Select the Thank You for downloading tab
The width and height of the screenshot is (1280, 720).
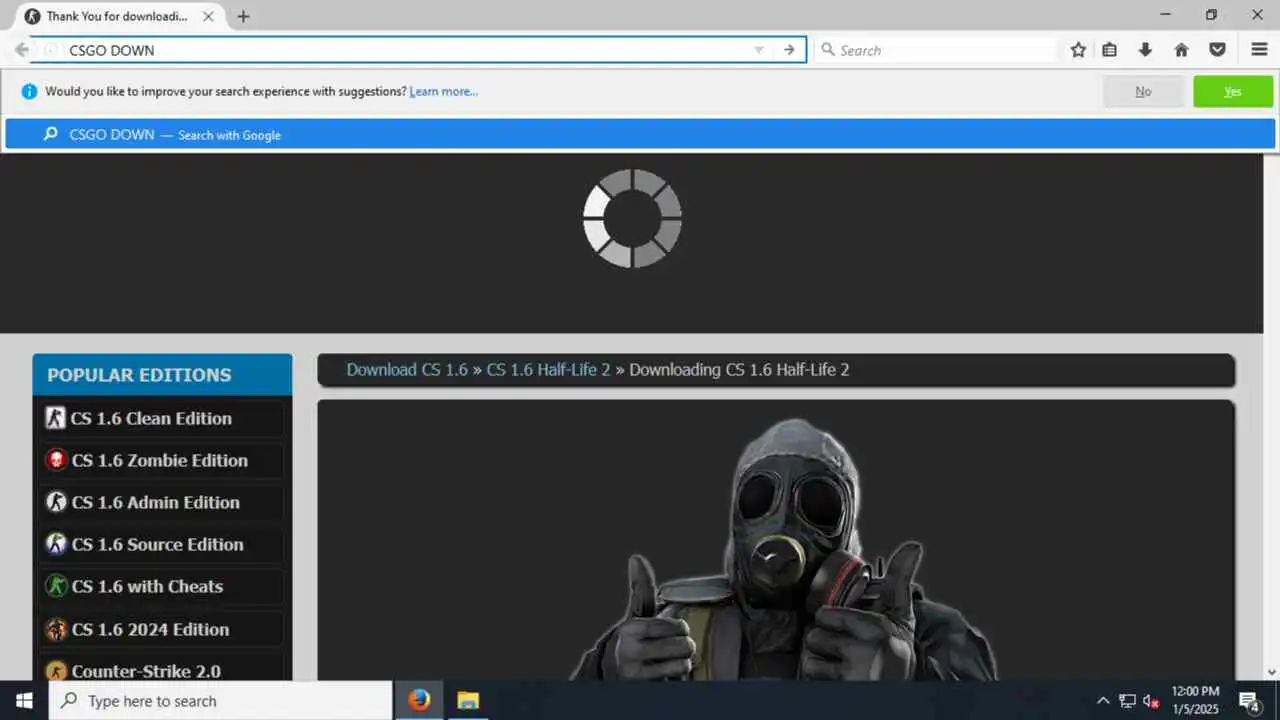point(120,16)
